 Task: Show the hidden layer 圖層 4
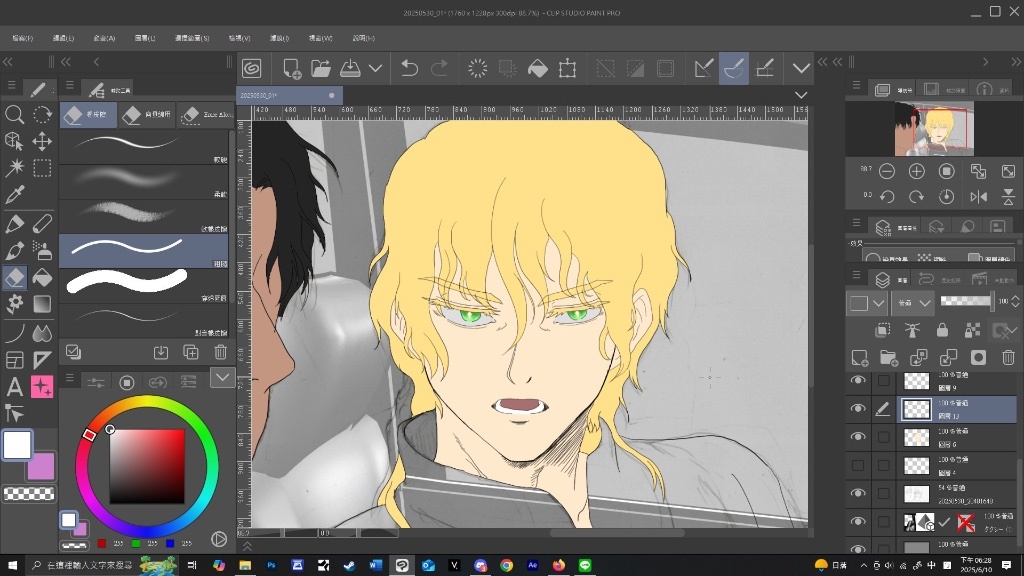pos(858,465)
